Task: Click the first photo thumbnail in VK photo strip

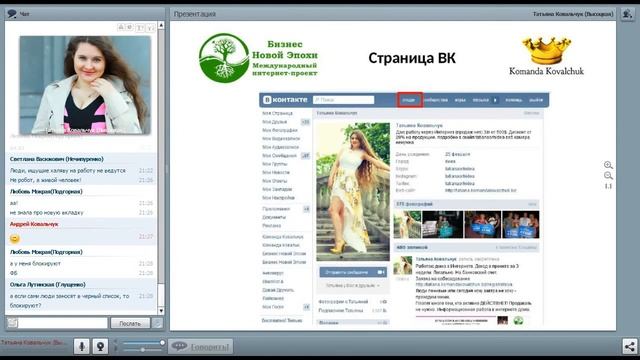Action: click(407, 224)
